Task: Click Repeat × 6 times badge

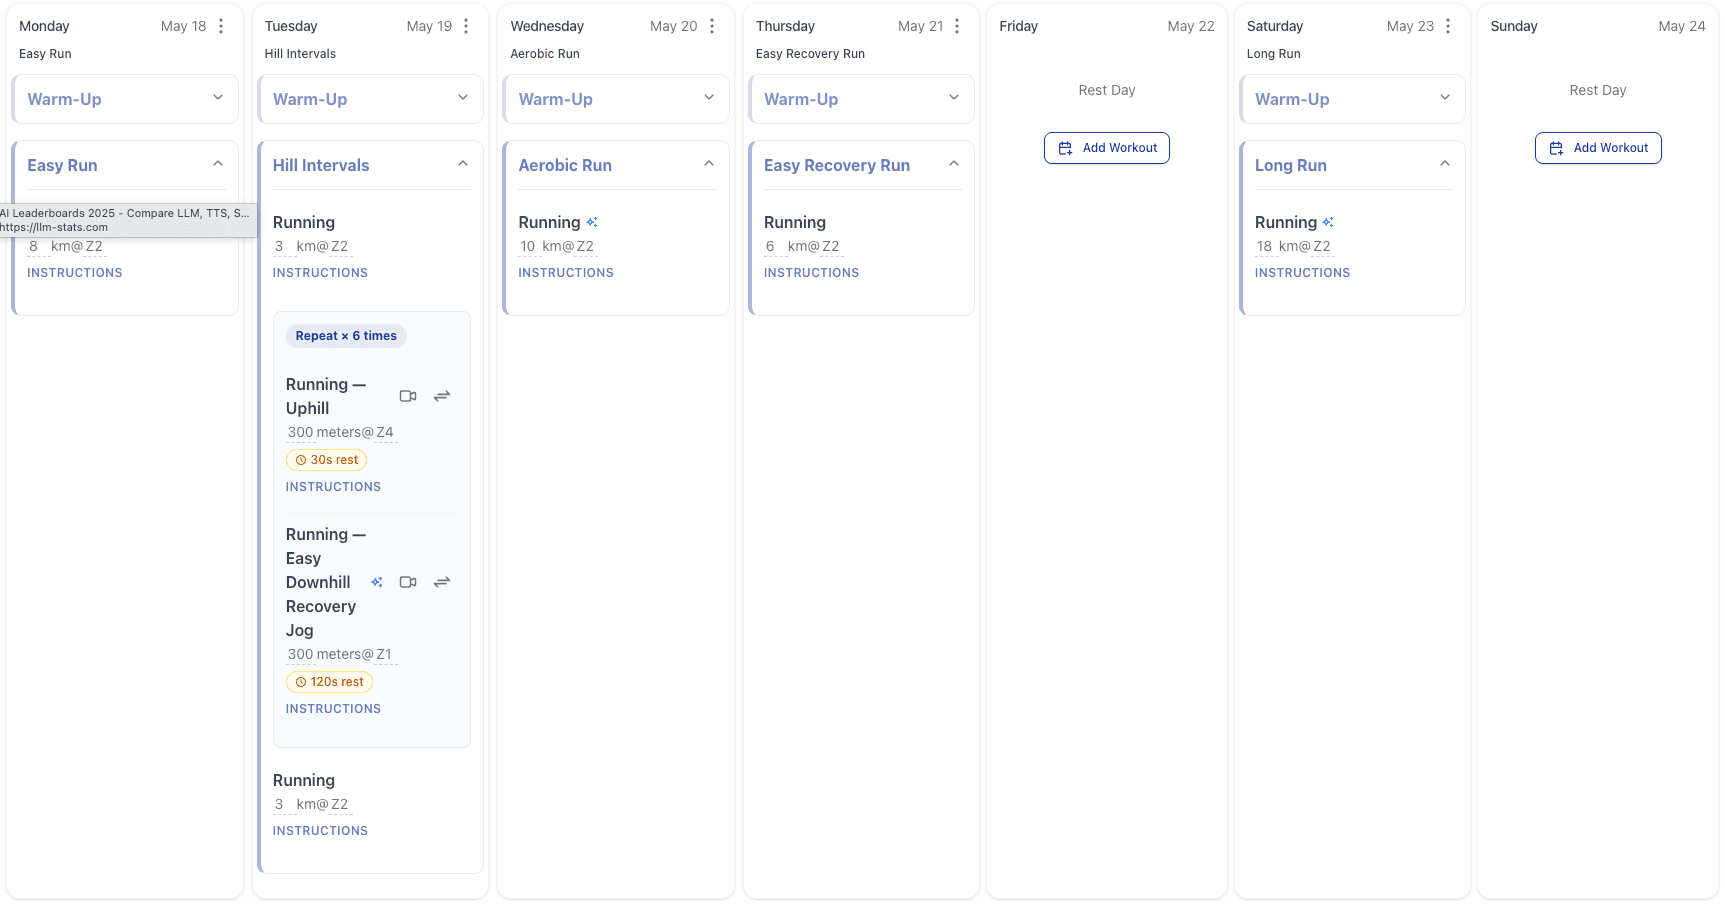Action: point(346,336)
